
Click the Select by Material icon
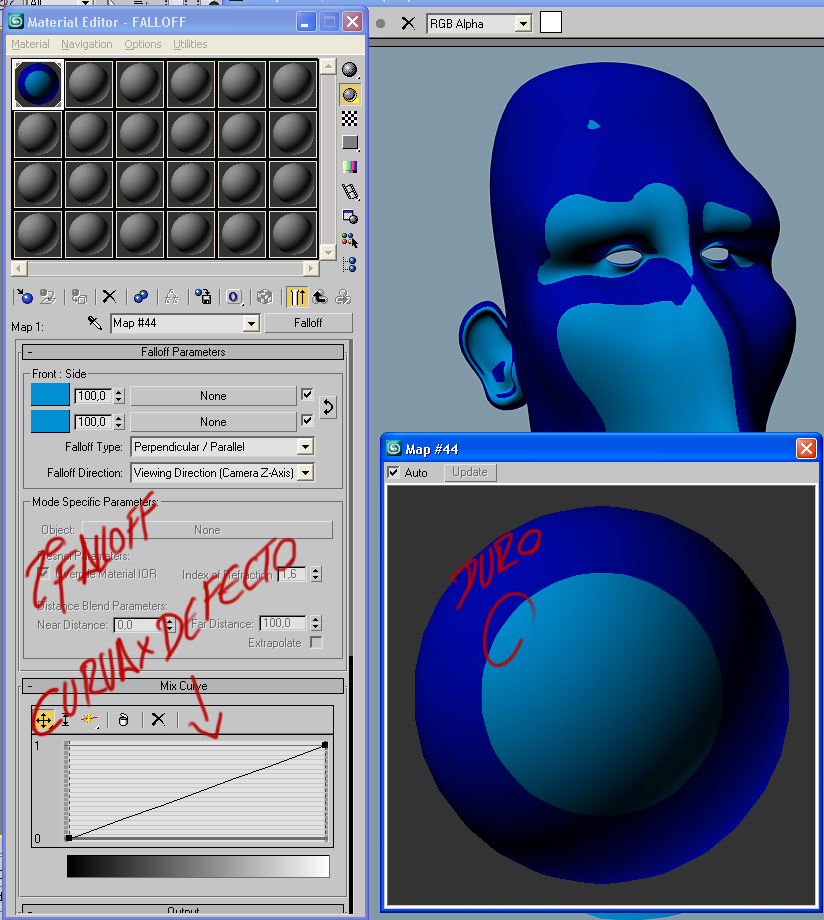pyautogui.click(x=350, y=240)
